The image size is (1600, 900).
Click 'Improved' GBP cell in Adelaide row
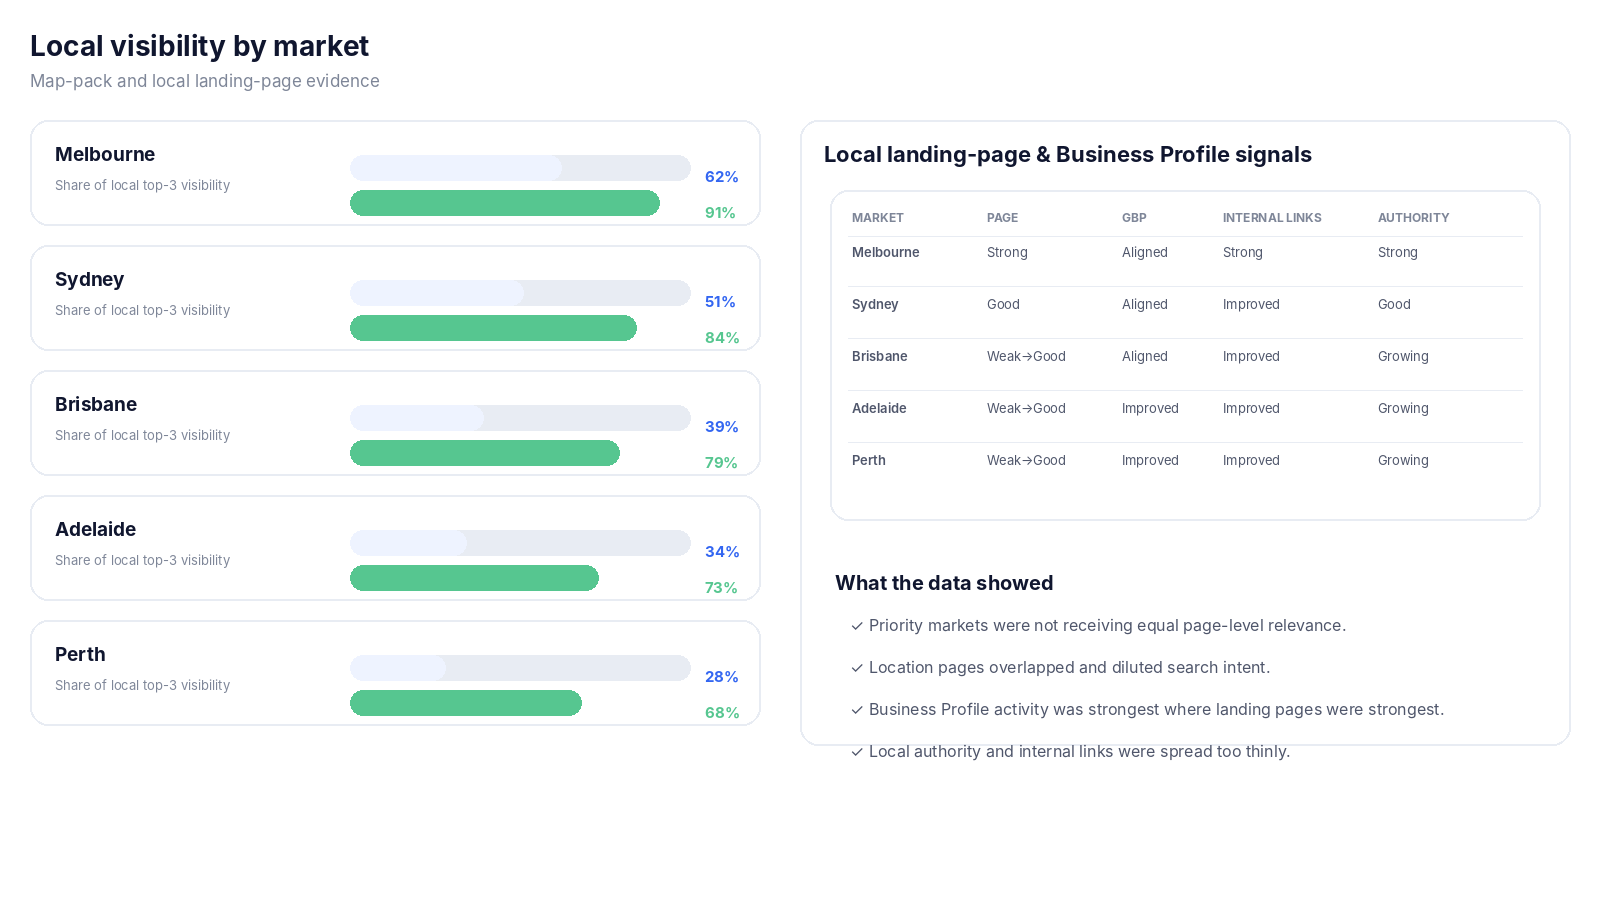click(x=1150, y=409)
